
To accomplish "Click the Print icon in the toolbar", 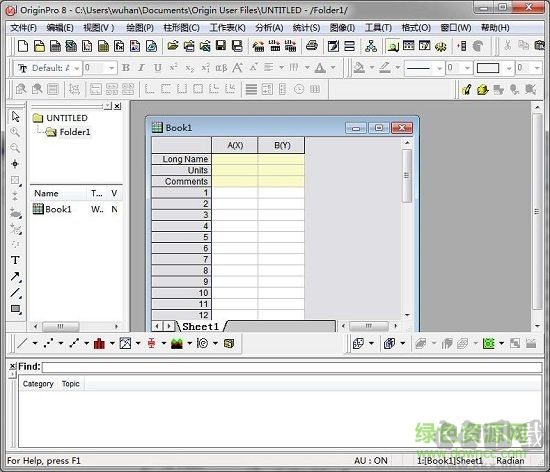I will point(311,46).
